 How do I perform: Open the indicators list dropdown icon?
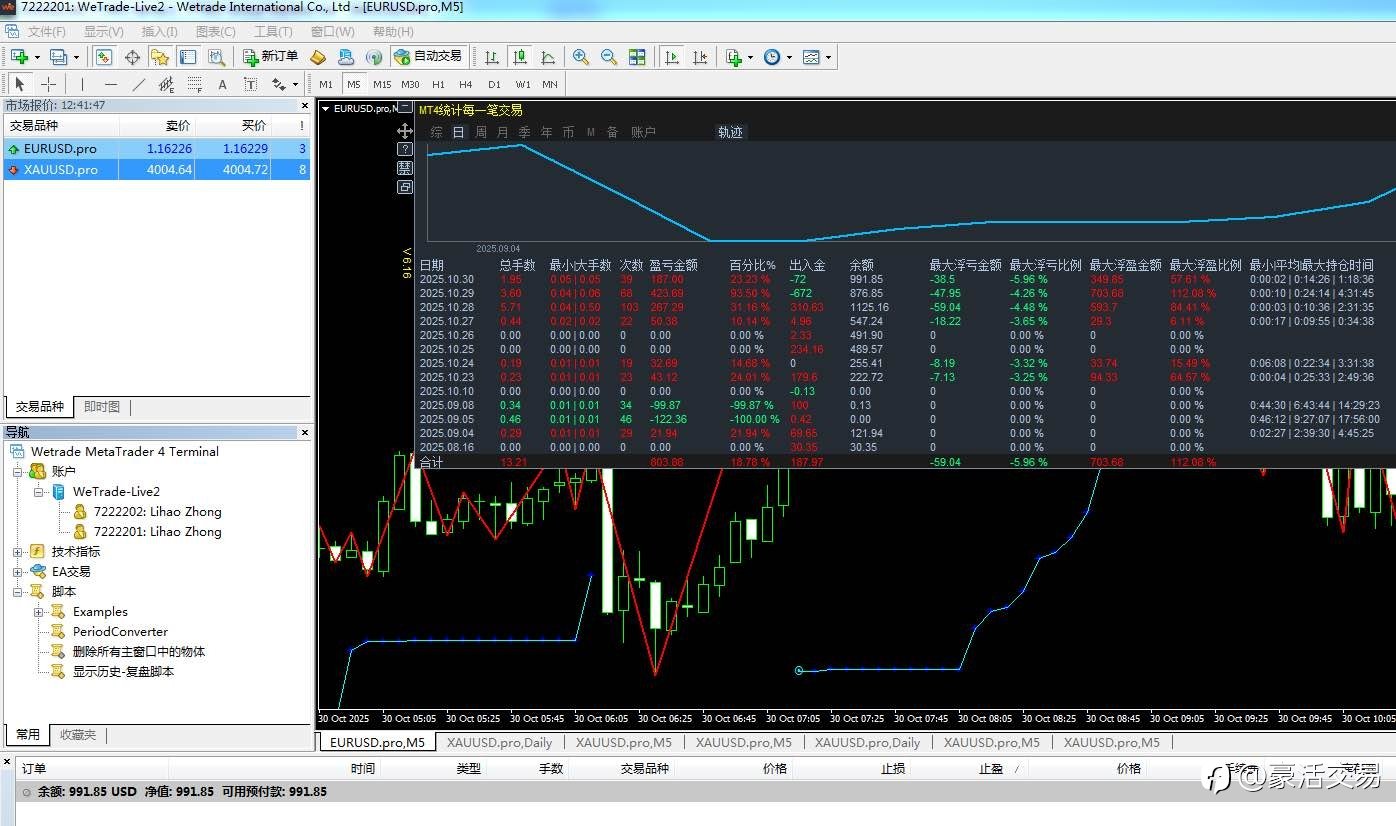734,57
